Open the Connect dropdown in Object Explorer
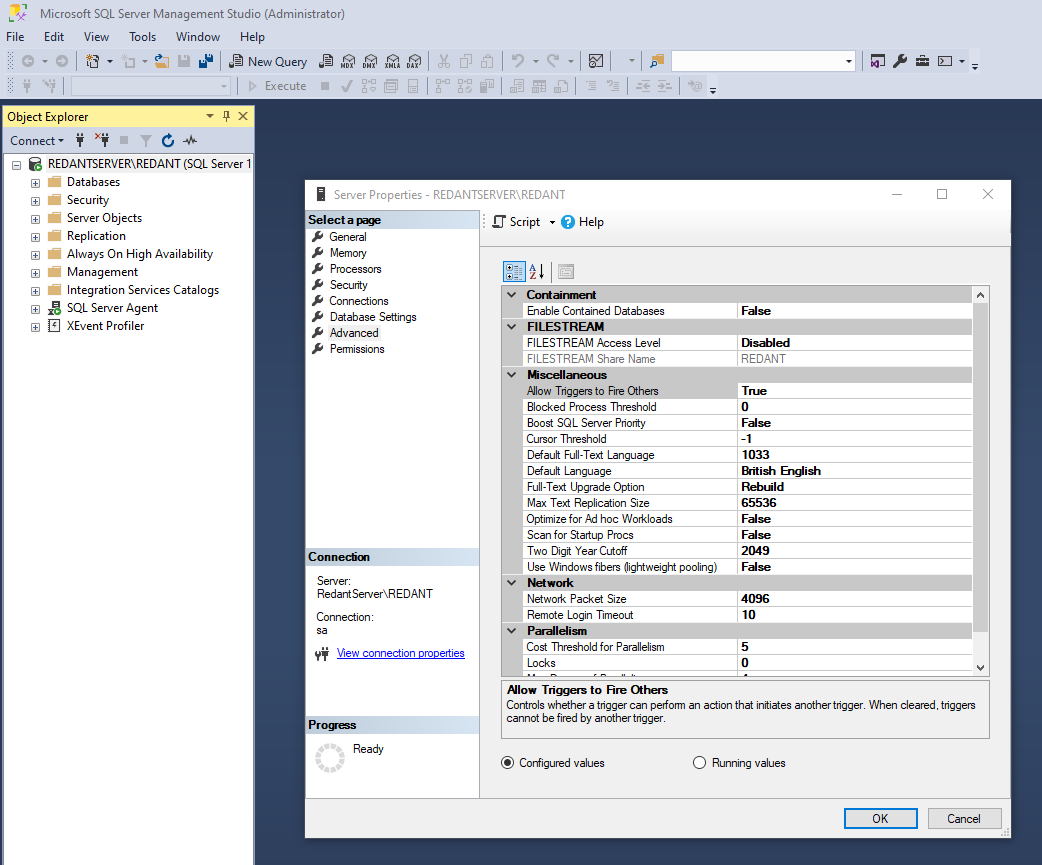Screen dimensions: 1042x865 click(37, 141)
